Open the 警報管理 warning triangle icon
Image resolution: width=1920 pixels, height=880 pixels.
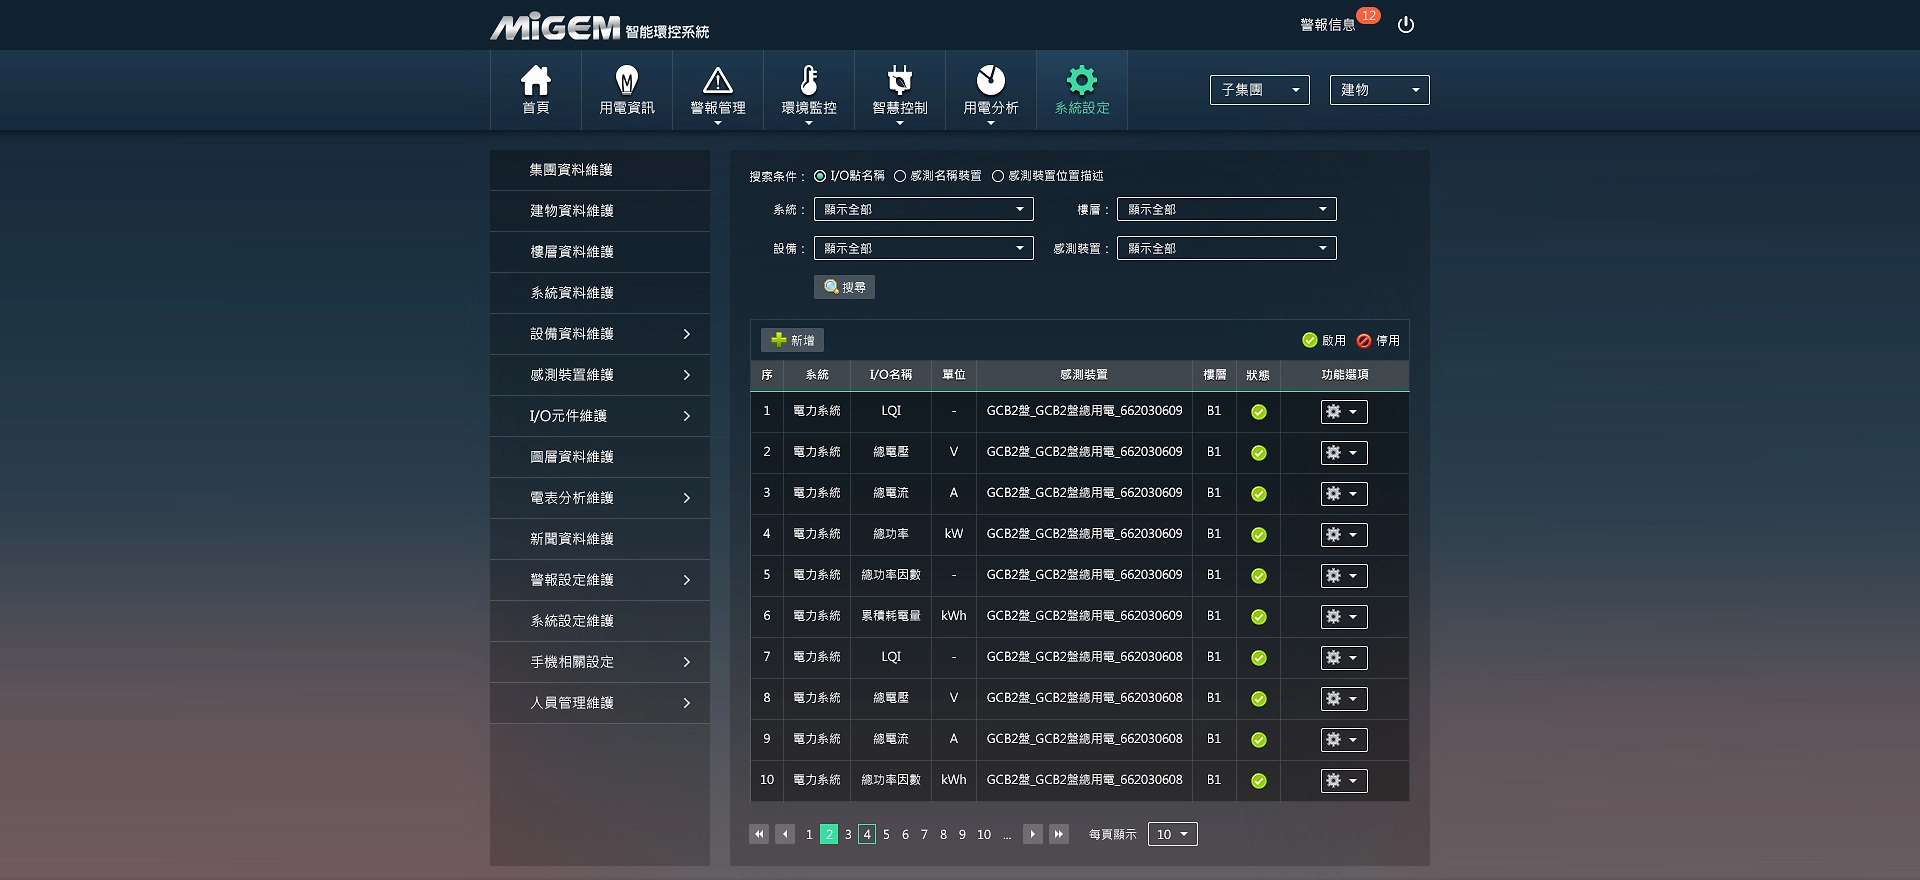click(x=717, y=81)
